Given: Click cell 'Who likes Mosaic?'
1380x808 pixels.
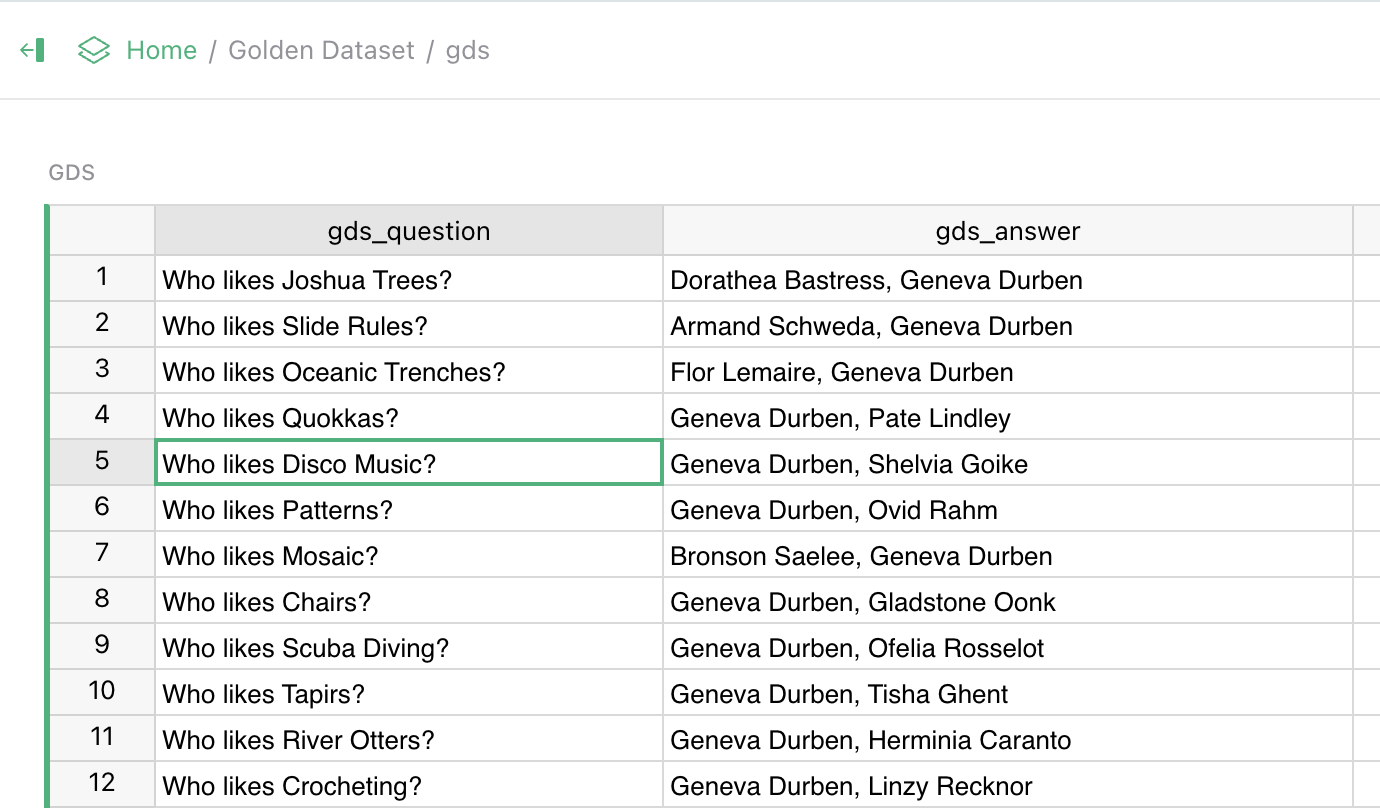Looking at the screenshot, I should point(409,555).
